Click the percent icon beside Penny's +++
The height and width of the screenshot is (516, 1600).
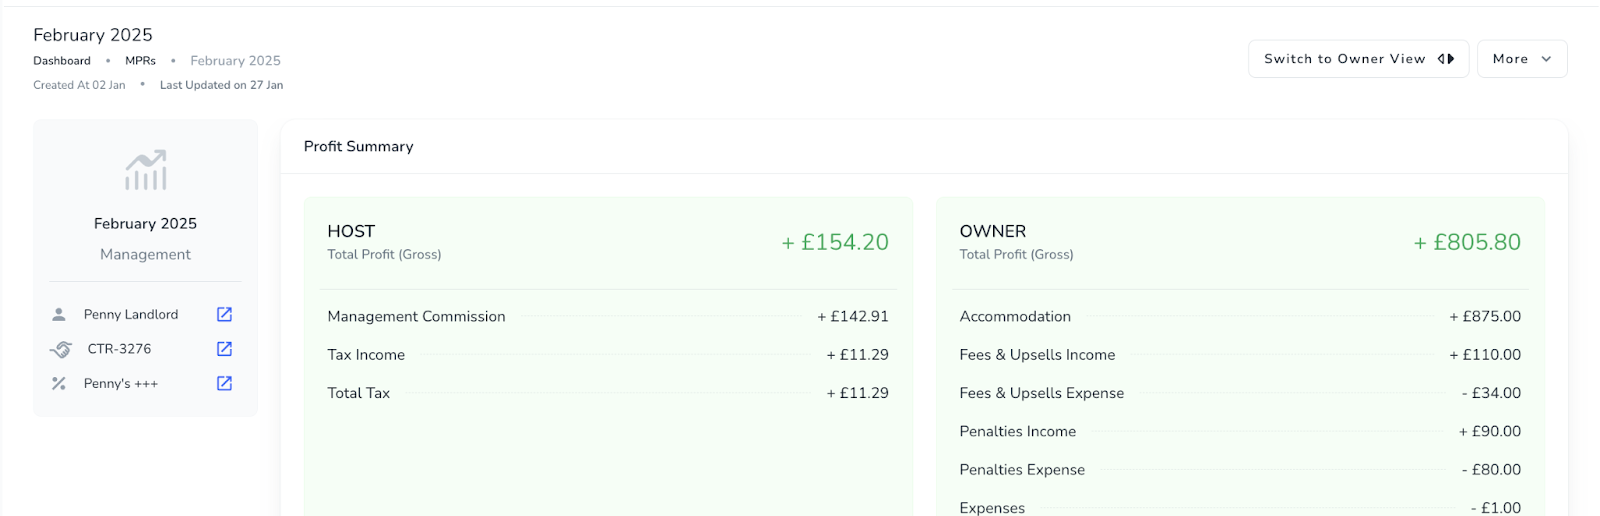pos(59,383)
